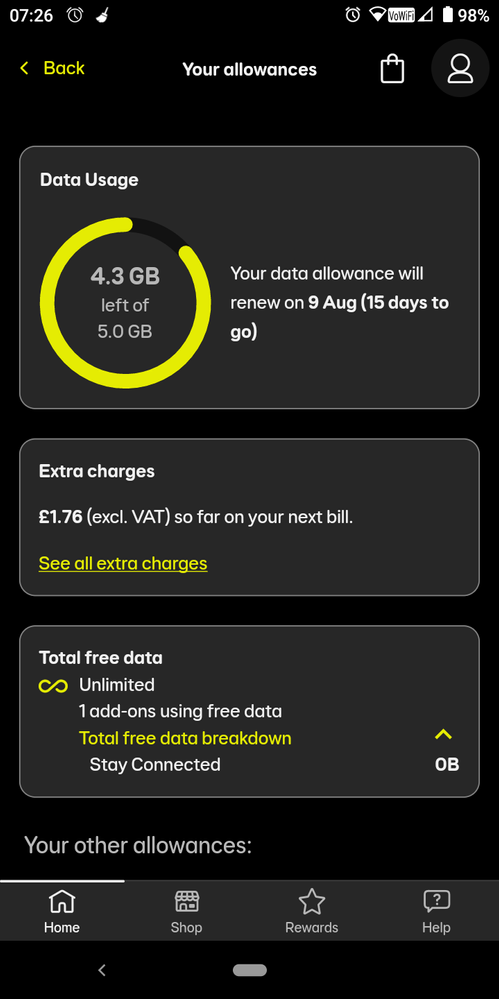
Task: Open the account profile icon
Action: [459, 68]
